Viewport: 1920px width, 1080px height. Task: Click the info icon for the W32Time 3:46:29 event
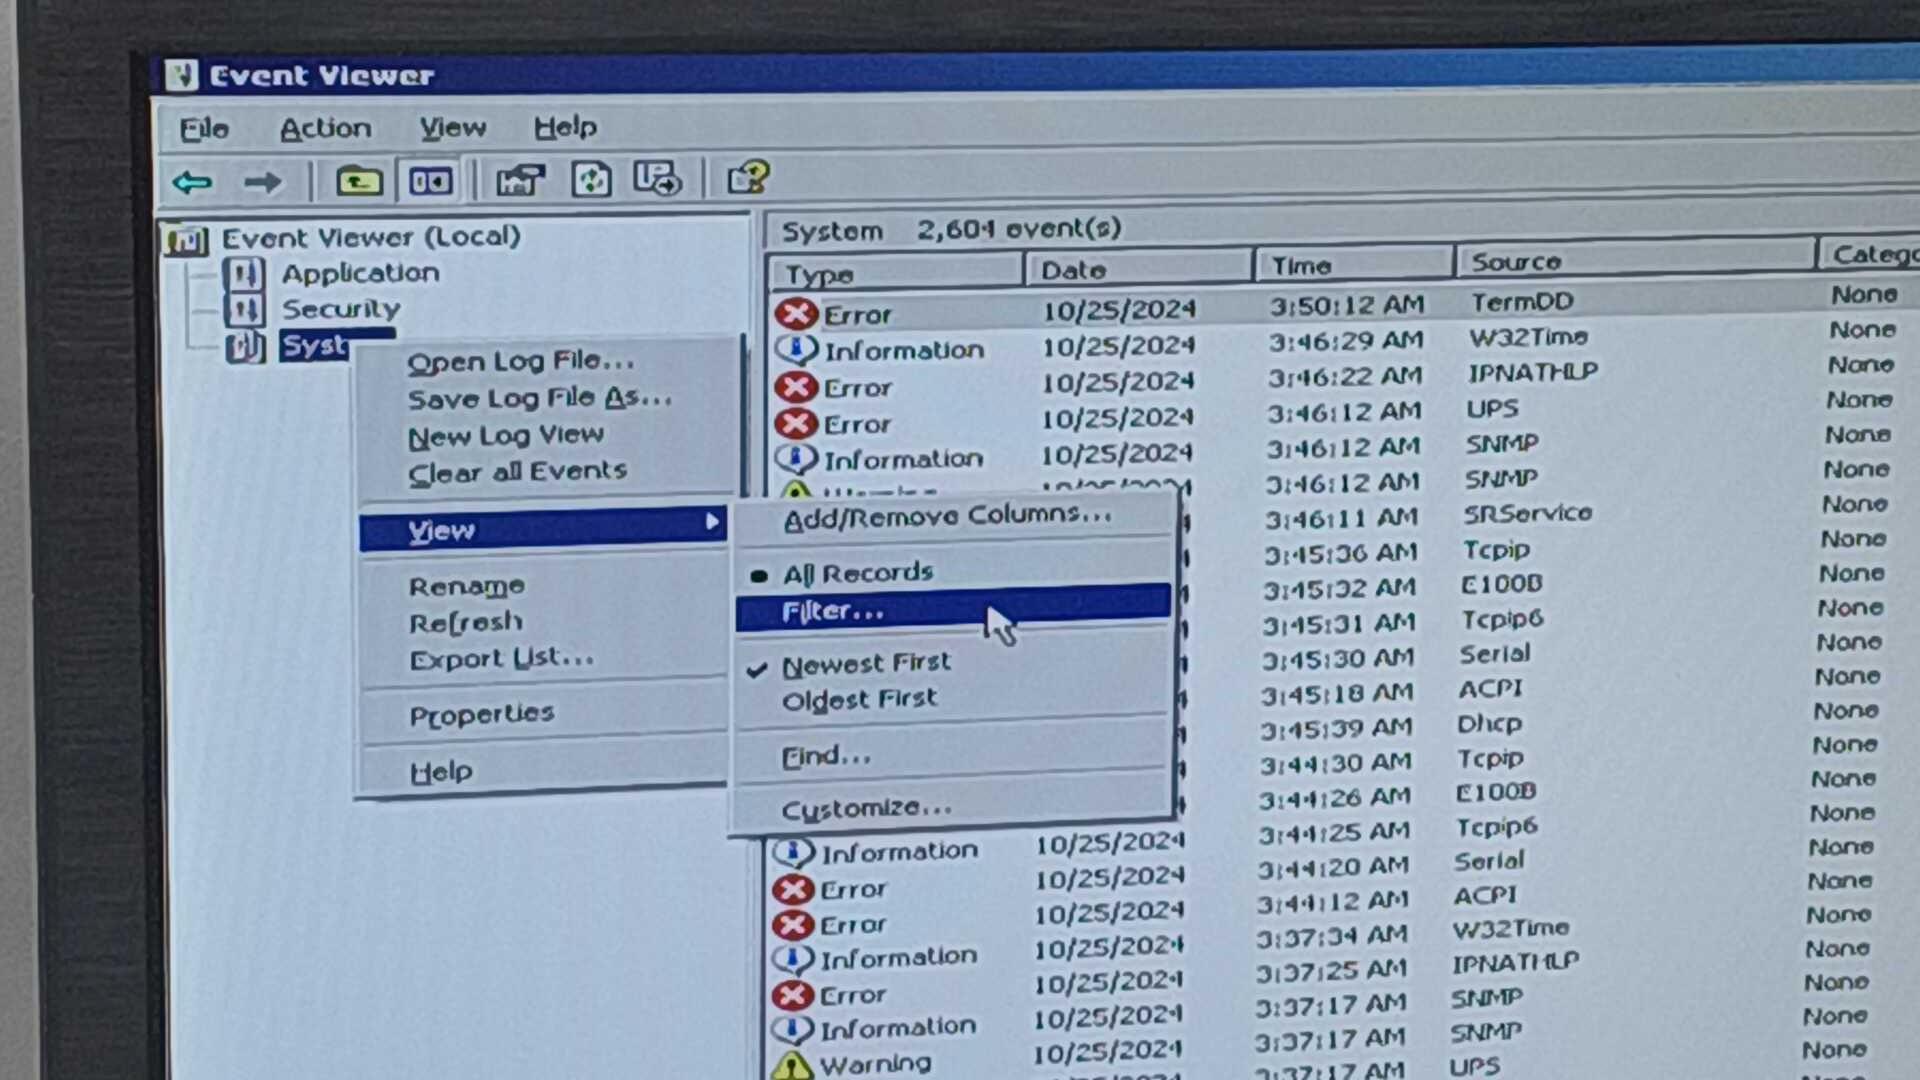[x=796, y=350]
